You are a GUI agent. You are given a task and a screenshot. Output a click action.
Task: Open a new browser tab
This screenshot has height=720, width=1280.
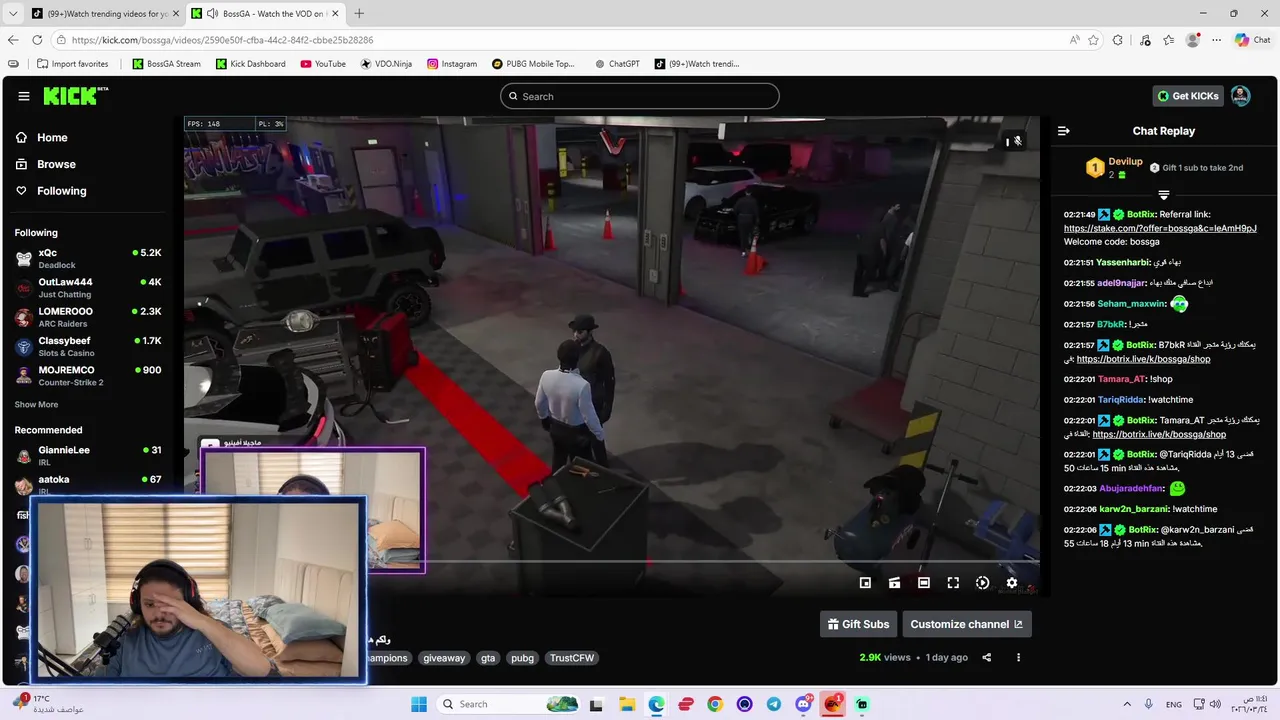pyautogui.click(x=359, y=13)
